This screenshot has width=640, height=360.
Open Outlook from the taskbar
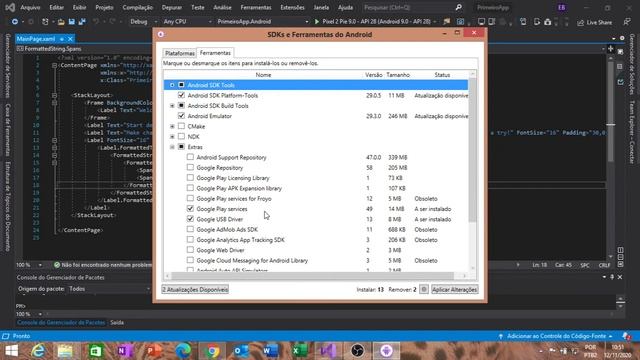click(241, 351)
